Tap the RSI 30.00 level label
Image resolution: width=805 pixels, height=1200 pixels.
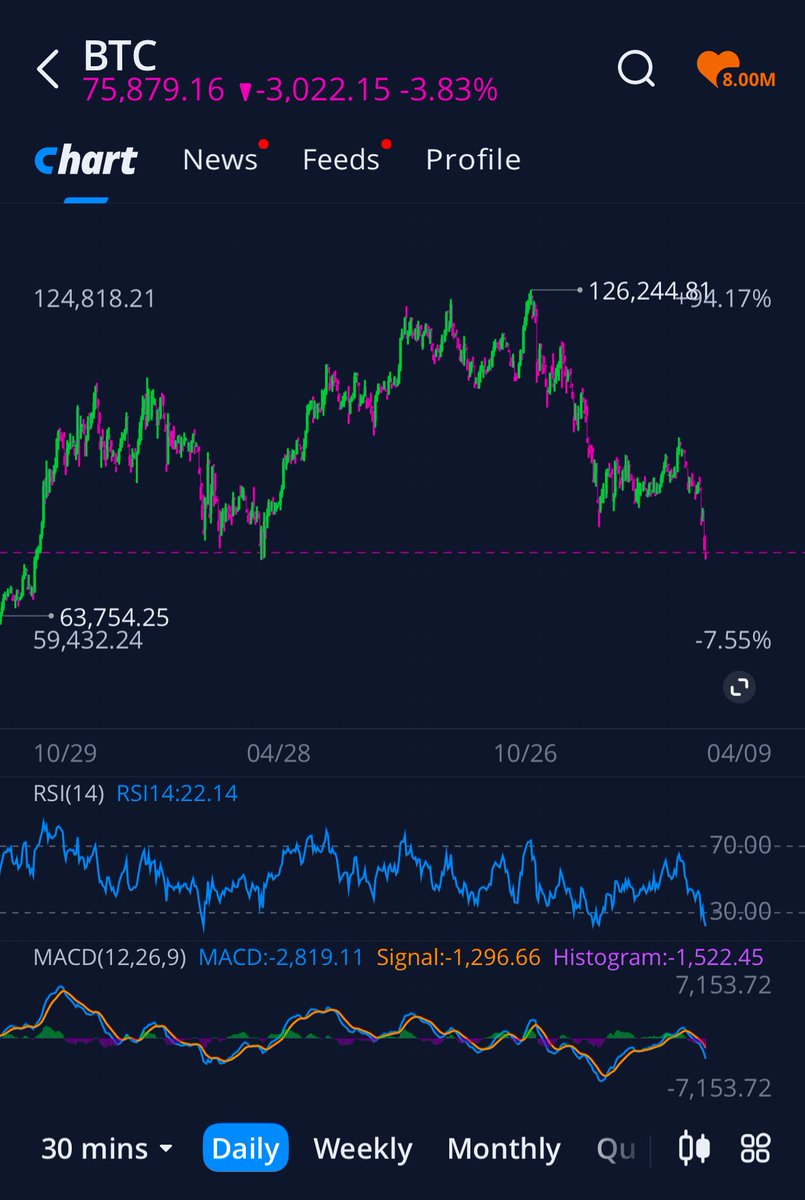pos(741,911)
